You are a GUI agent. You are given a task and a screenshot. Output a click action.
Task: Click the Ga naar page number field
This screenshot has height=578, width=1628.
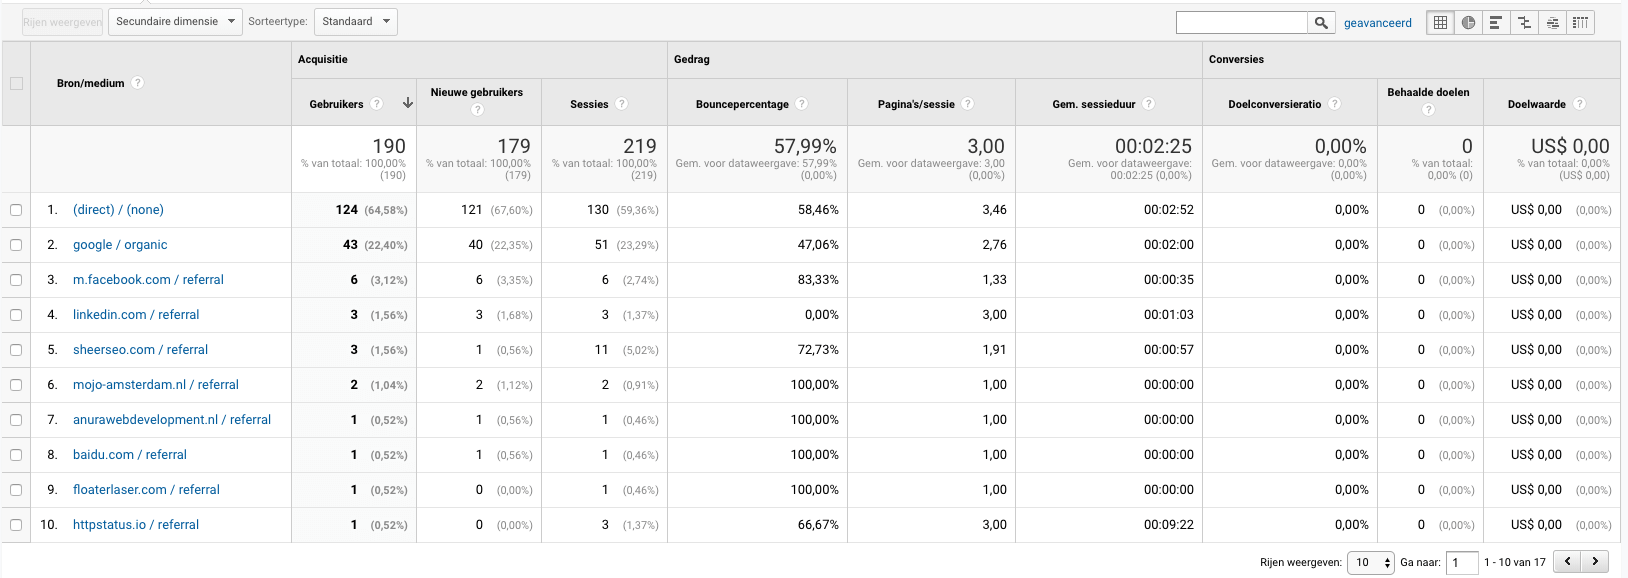[x=1461, y=563]
